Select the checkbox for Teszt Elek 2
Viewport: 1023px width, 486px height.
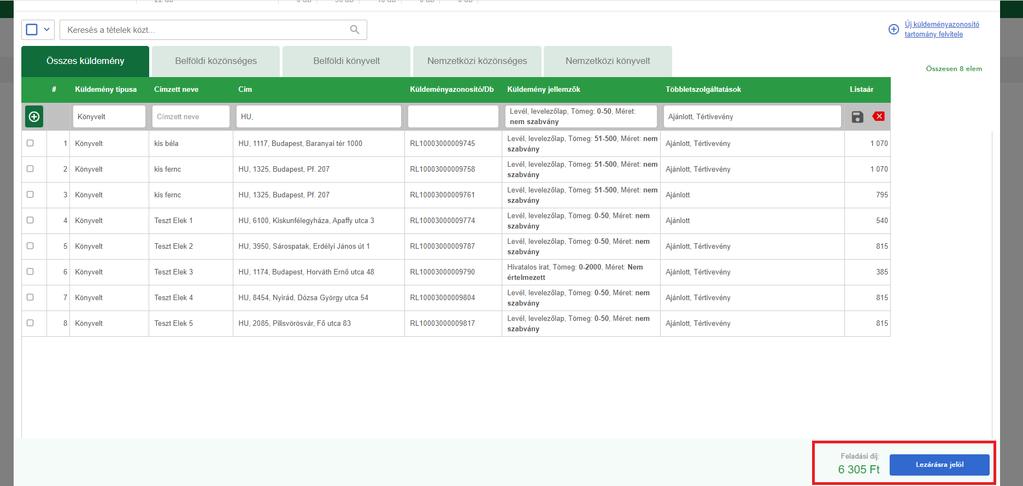(x=30, y=246)
